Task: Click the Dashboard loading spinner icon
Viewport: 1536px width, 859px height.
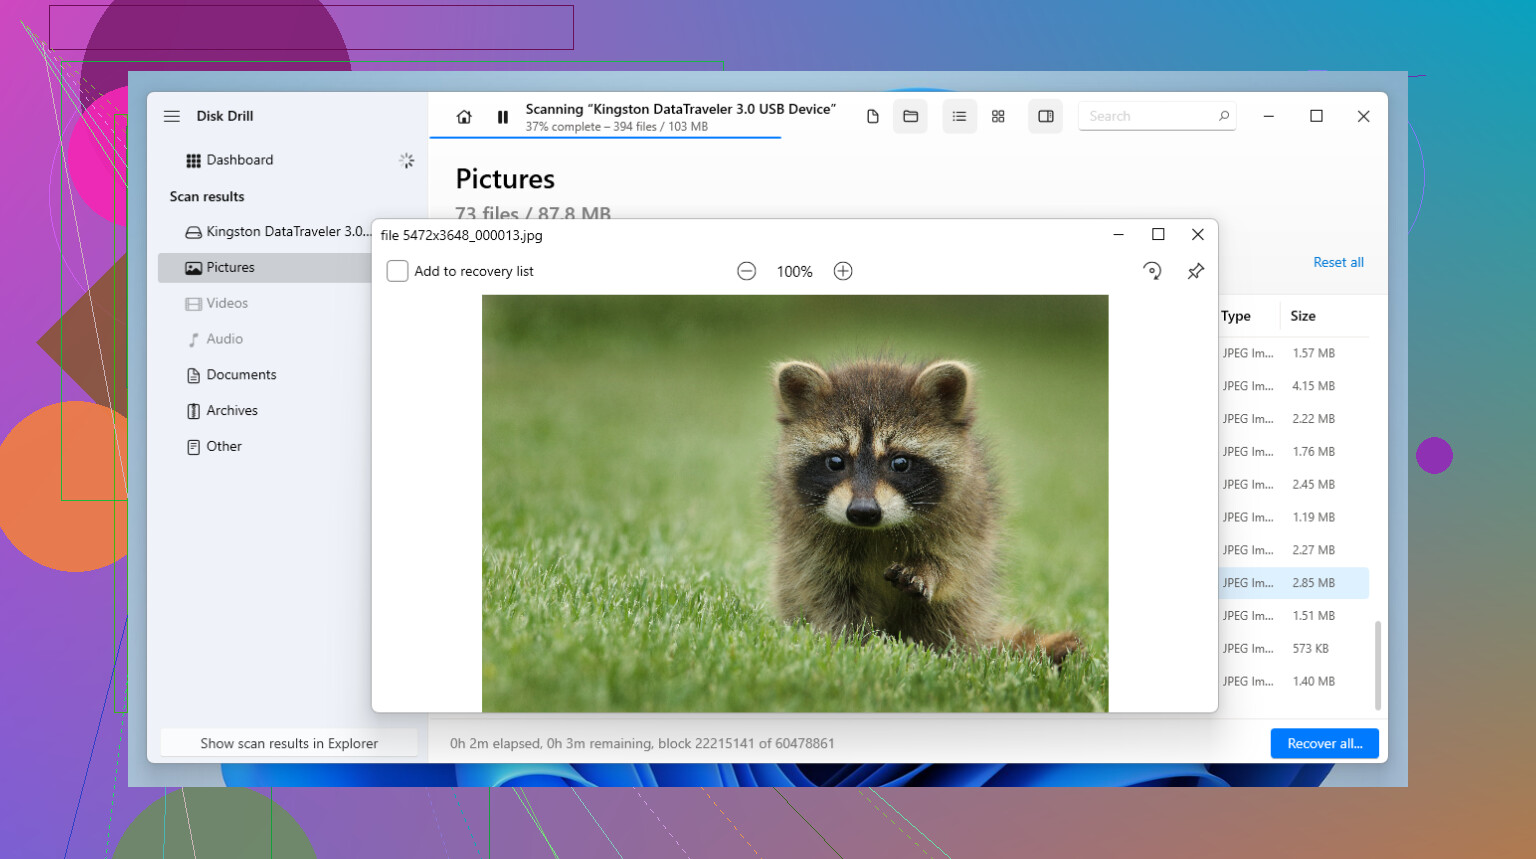Action: tap(406, 160)
